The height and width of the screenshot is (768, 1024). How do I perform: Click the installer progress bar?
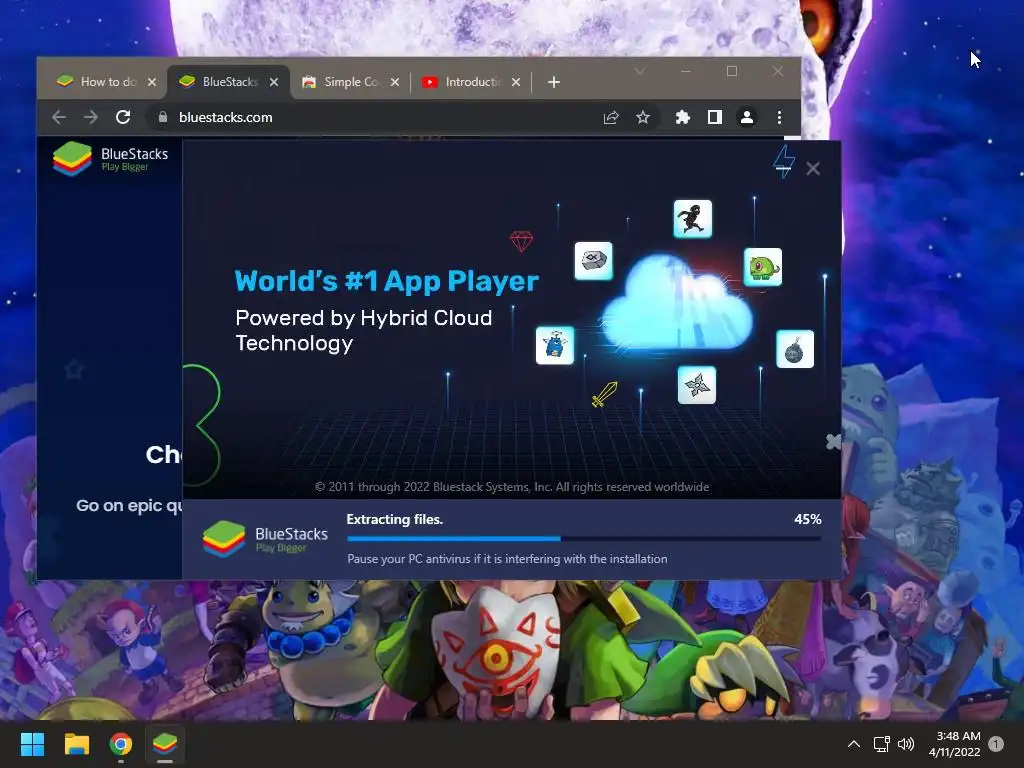tap(584, 539)
